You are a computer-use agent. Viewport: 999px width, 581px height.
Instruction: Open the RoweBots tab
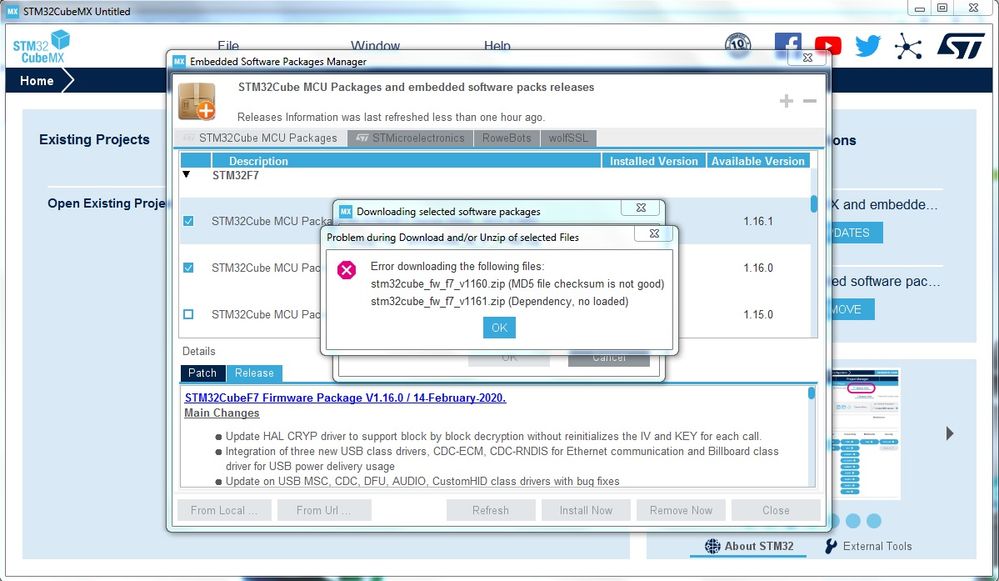(507, 138)
